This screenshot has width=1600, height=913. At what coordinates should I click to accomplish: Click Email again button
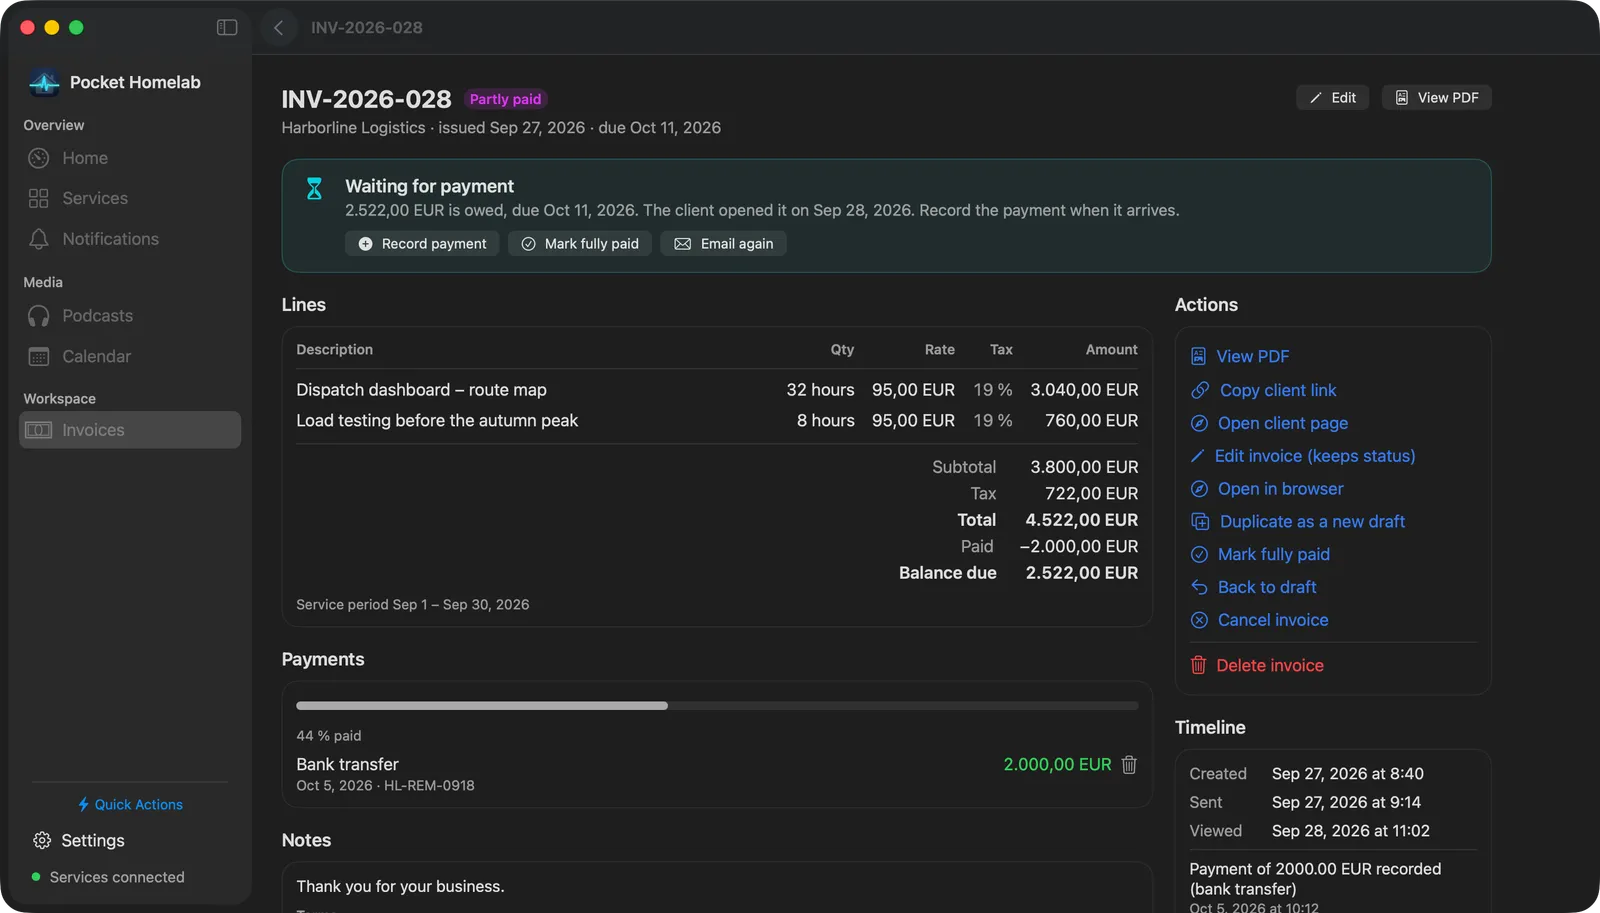(x=723, y=243)
